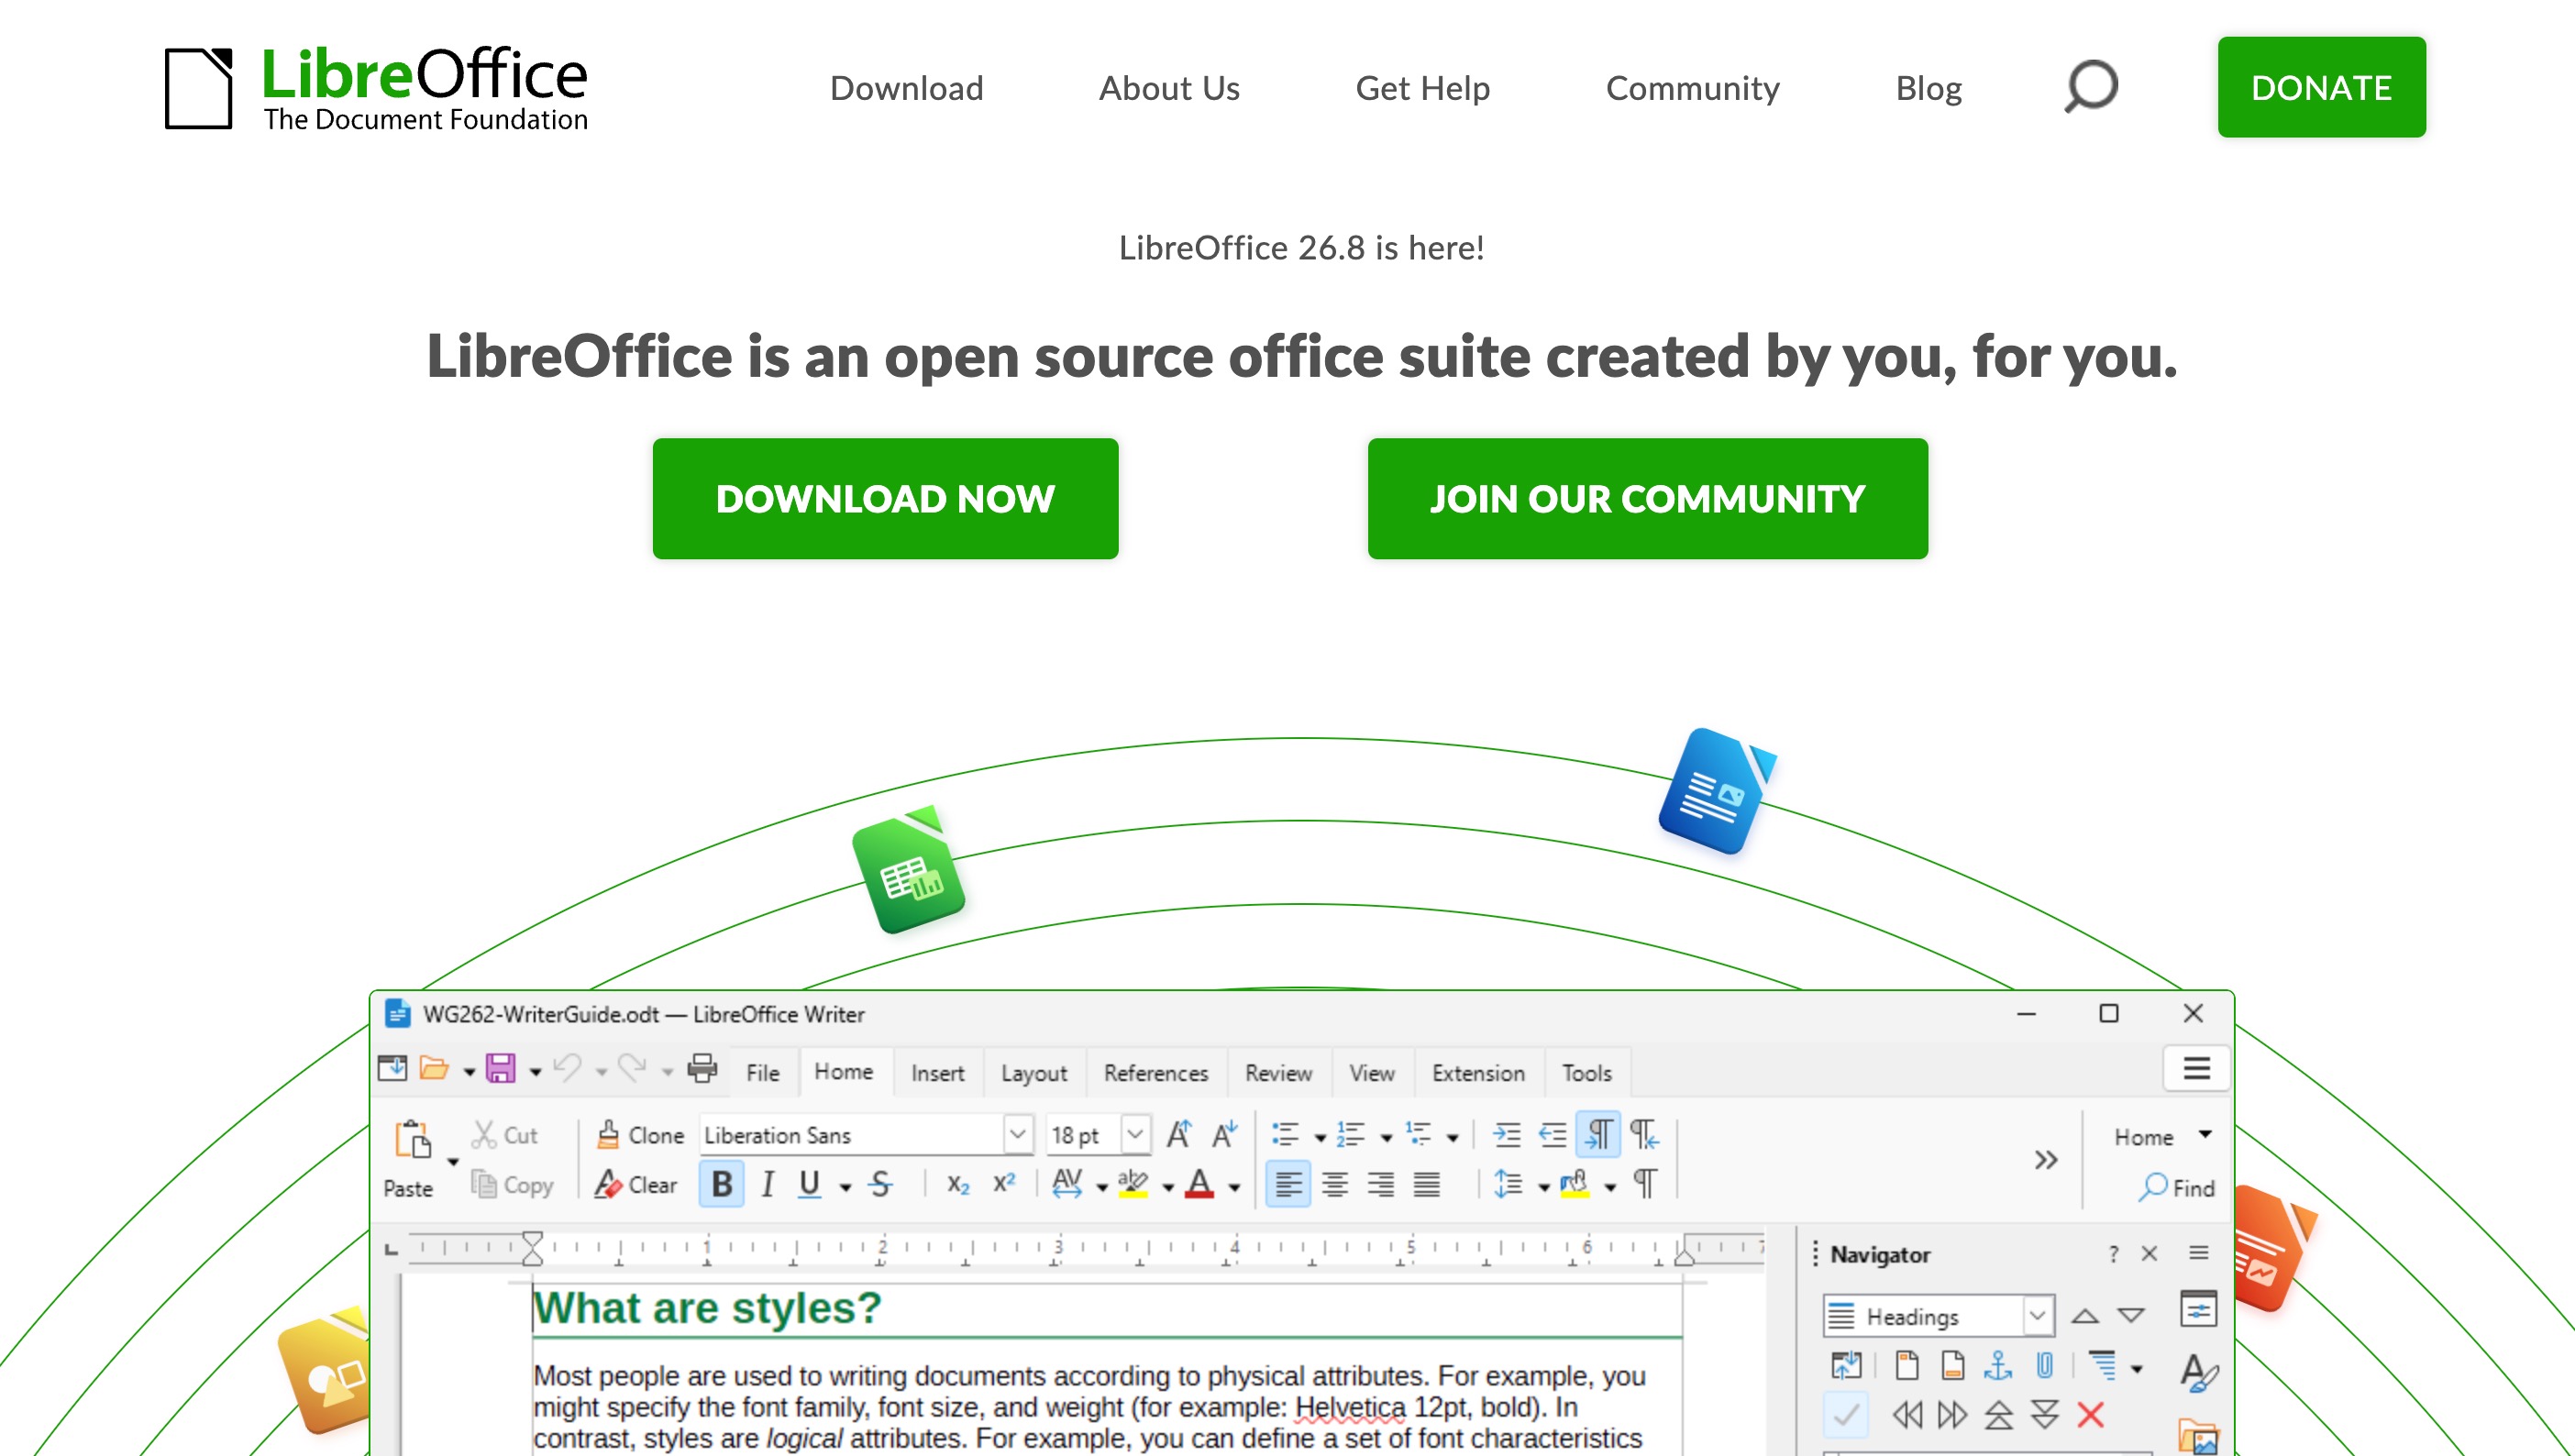This screenshot has width=2575, height=1456.
Task: Click the Open folder icon in Writer toolbar
Action: pyautogui.click(x=433, y=1069)
